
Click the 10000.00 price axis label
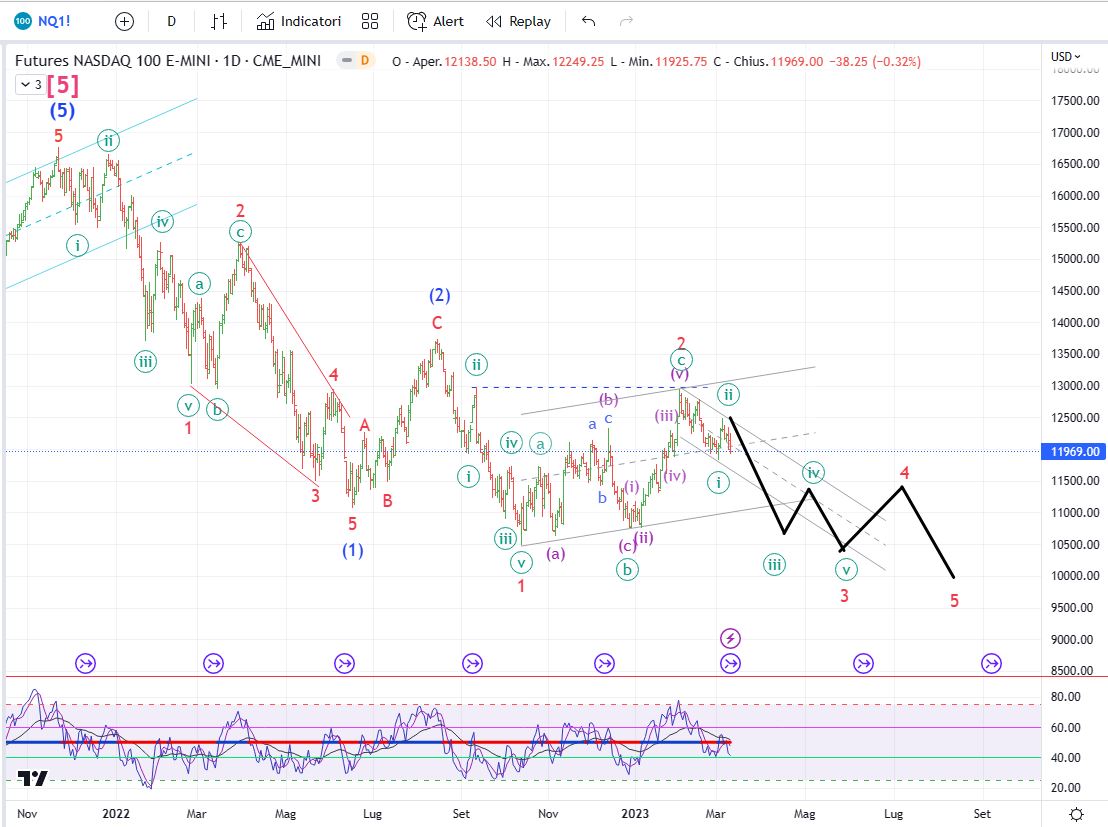point(1075,576)
